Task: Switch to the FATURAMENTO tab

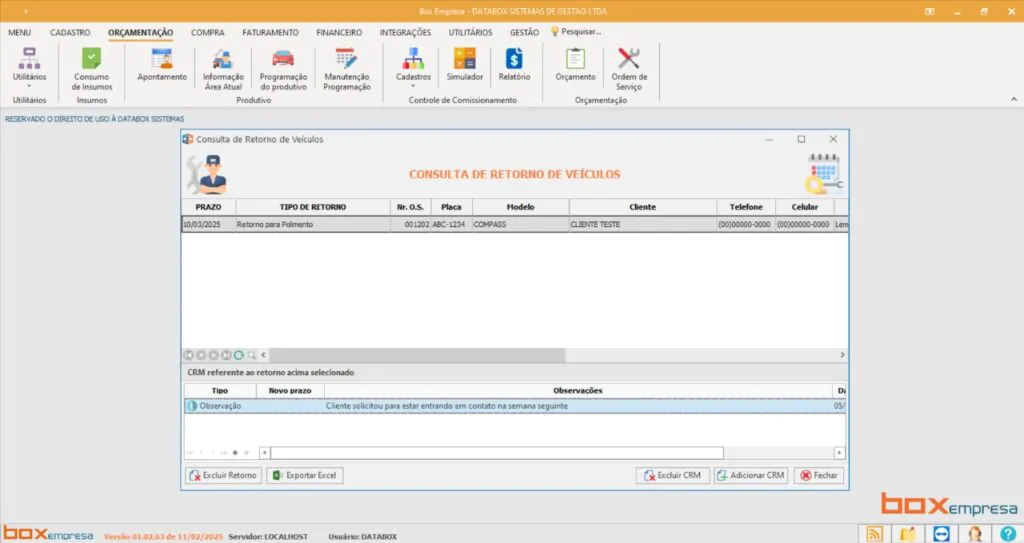Action: tap(270, 32)
